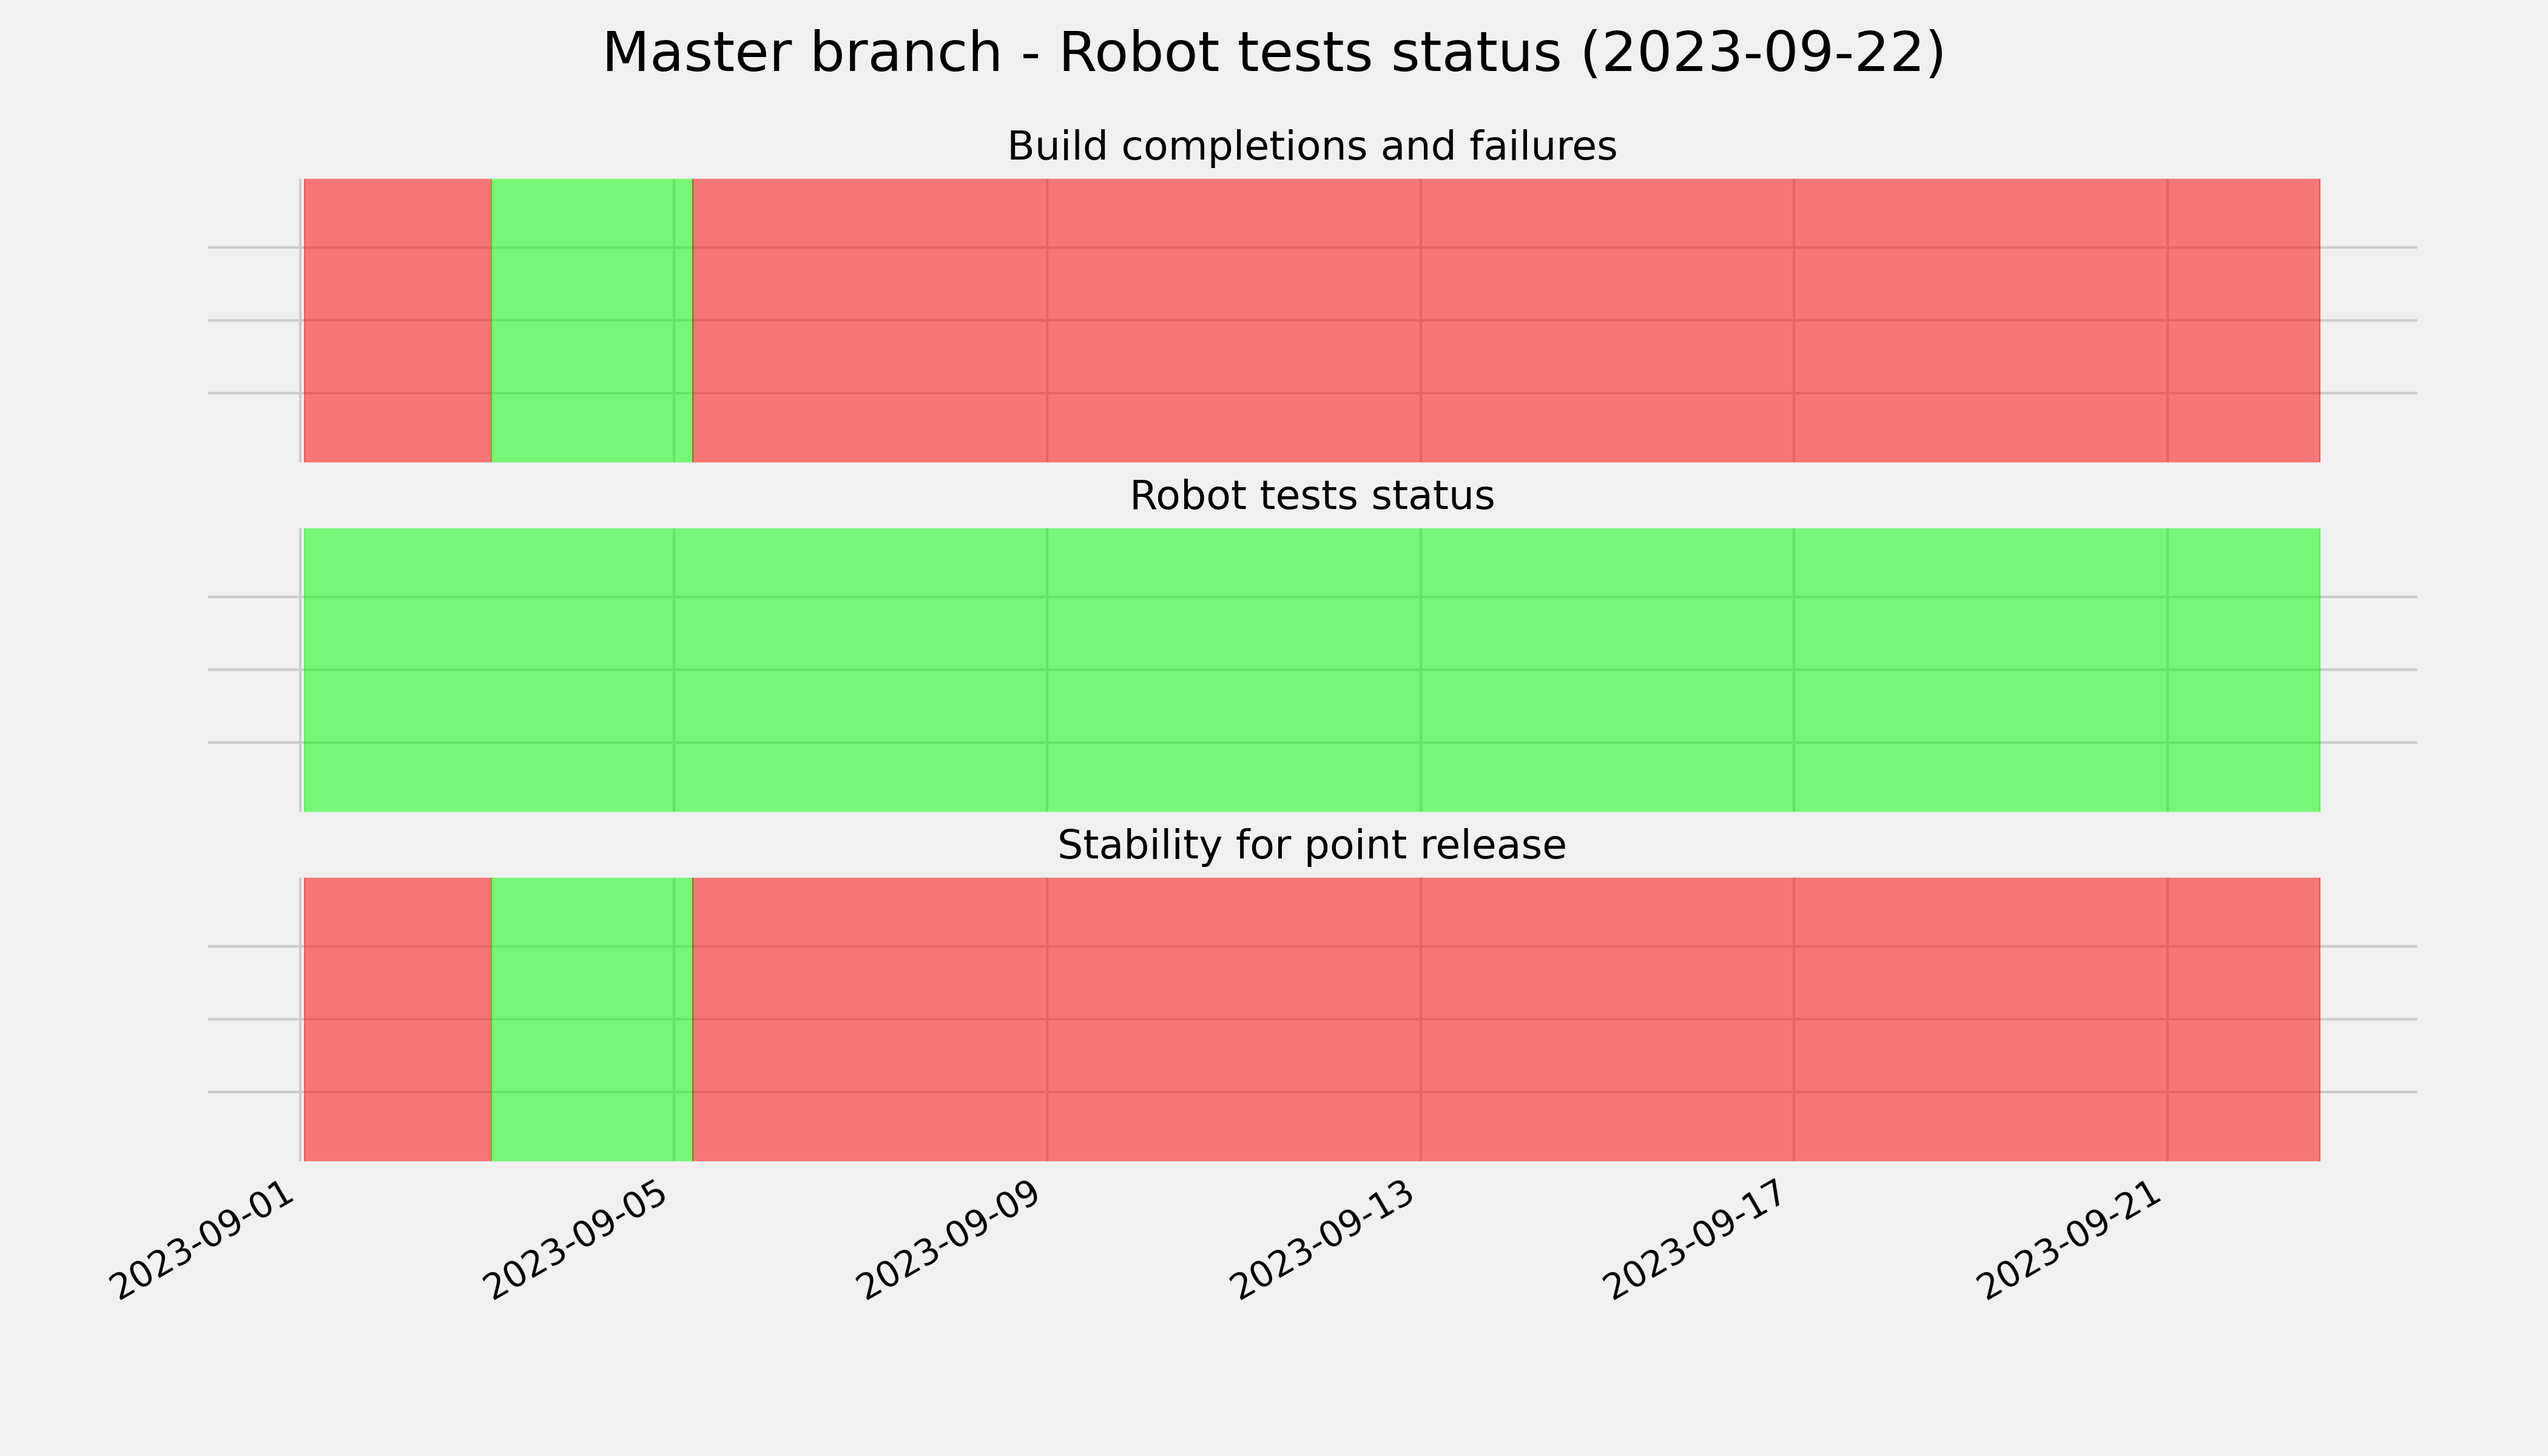Click the first red segment in stability chart
Screen dimensions: 2548x1456
click(x=397, y=1019)
